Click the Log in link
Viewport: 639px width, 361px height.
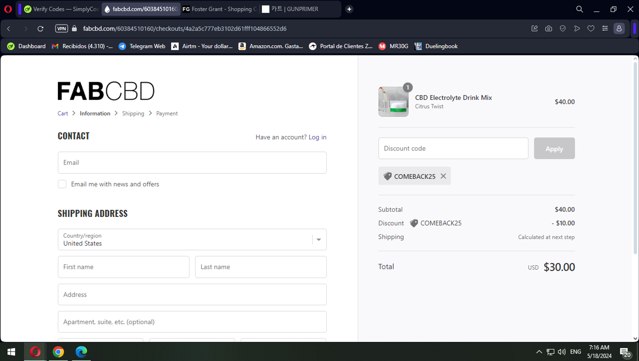(317, 137)
